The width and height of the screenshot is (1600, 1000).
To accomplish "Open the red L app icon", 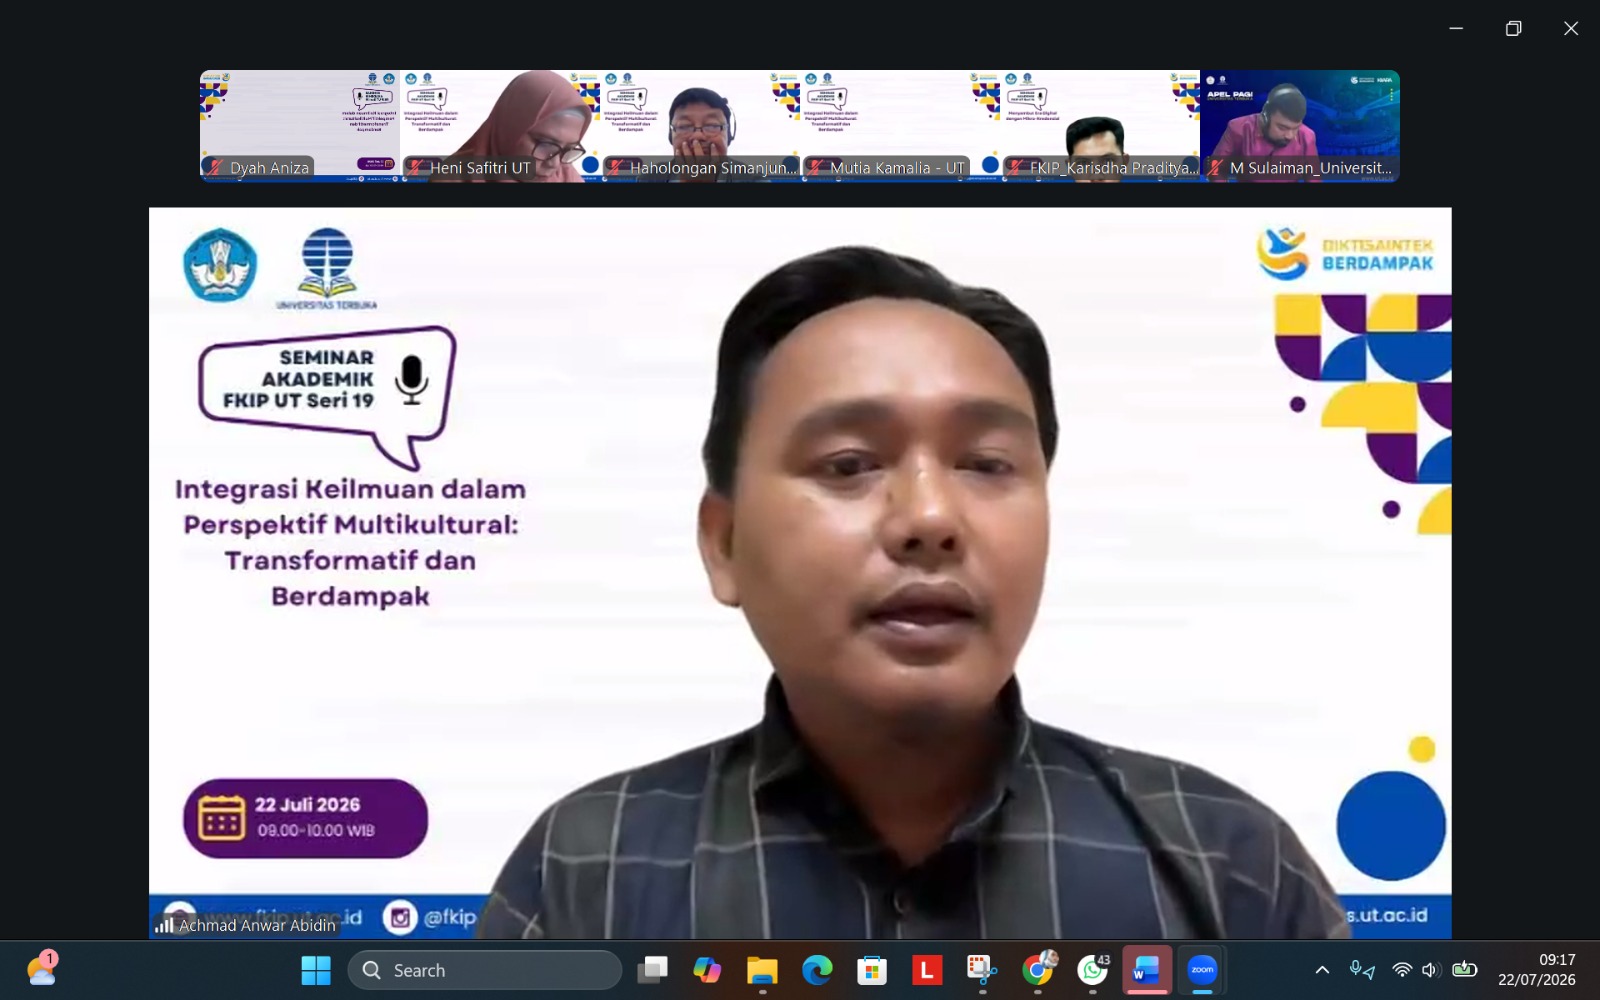I will 927,970.
